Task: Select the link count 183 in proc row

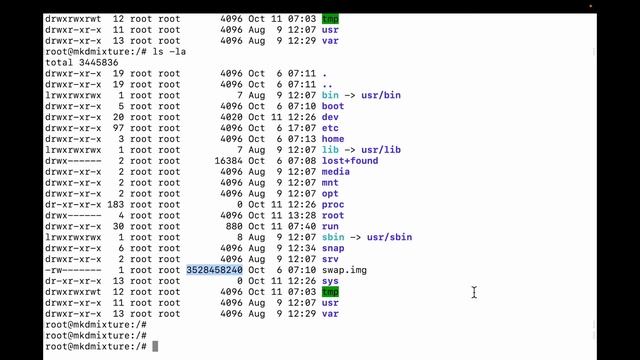Action: tap(116, 204)
